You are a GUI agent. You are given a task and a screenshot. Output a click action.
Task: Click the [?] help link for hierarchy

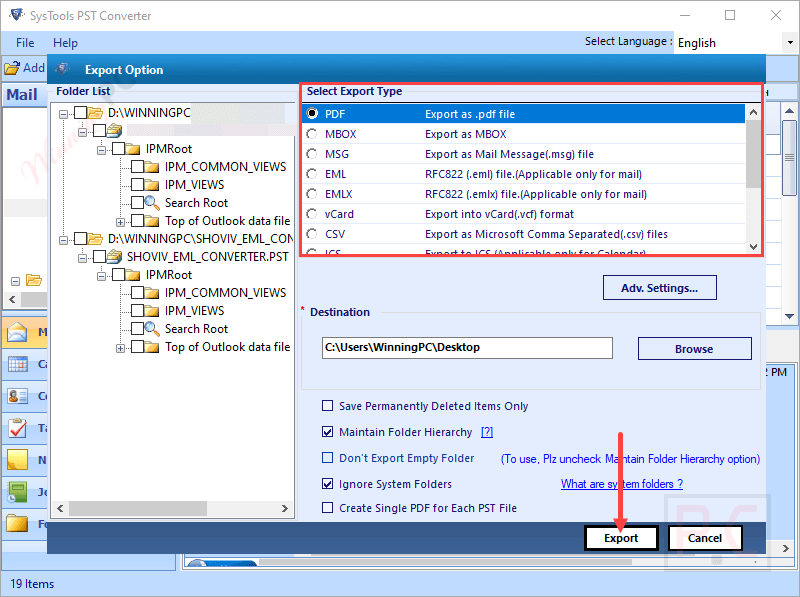pos(487,432)
